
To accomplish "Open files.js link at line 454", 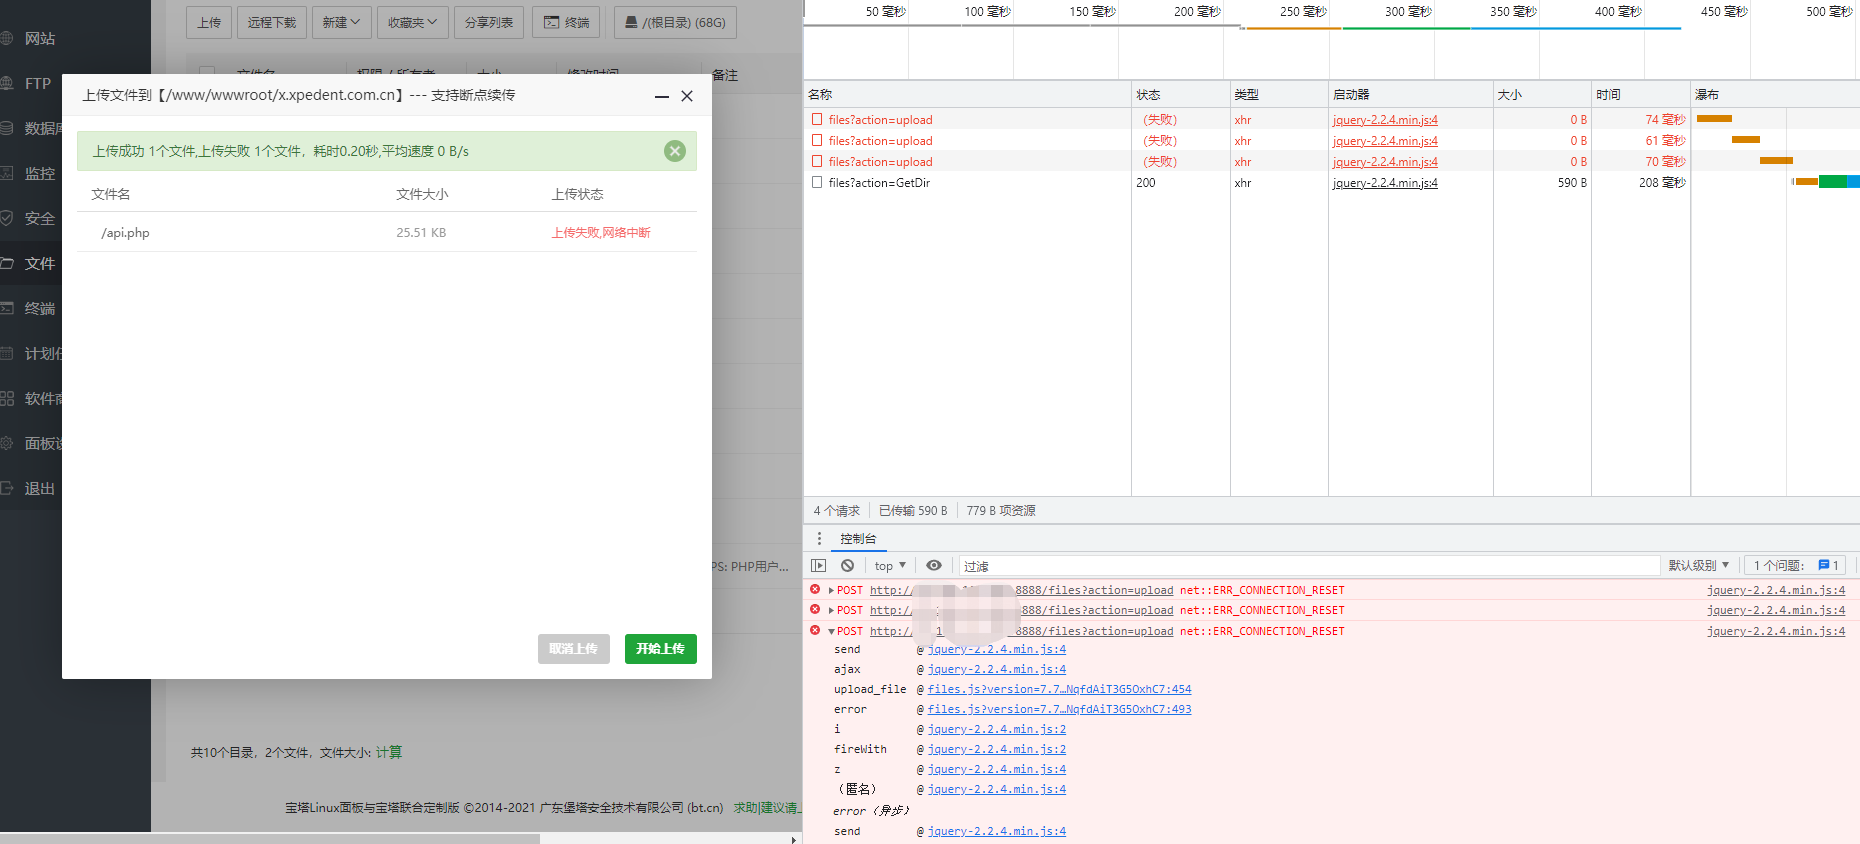I will (1059, 689).
